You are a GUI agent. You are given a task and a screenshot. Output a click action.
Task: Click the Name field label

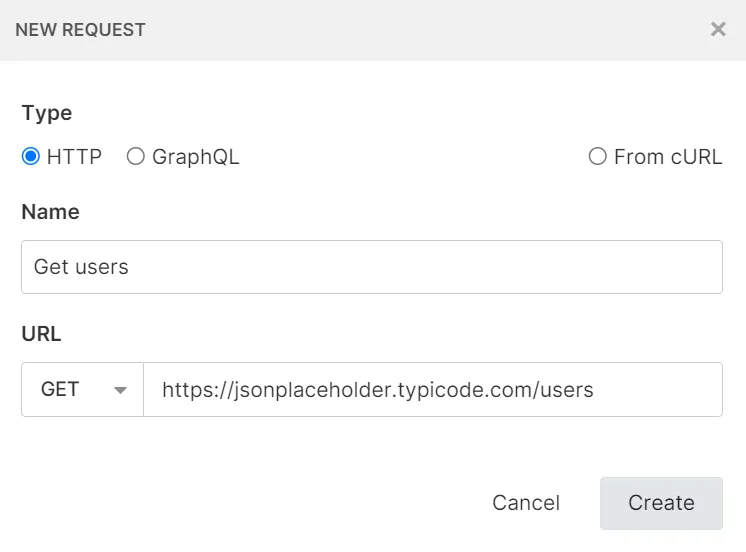tap(50, 212)
